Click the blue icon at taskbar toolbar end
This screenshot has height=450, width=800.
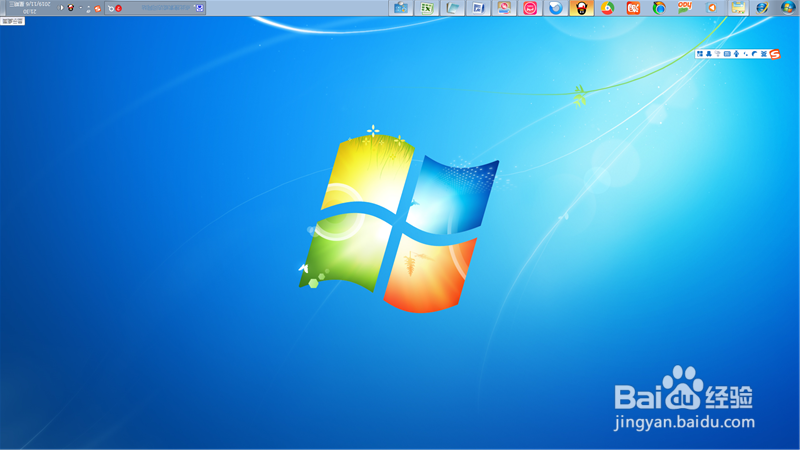[199, 8]
